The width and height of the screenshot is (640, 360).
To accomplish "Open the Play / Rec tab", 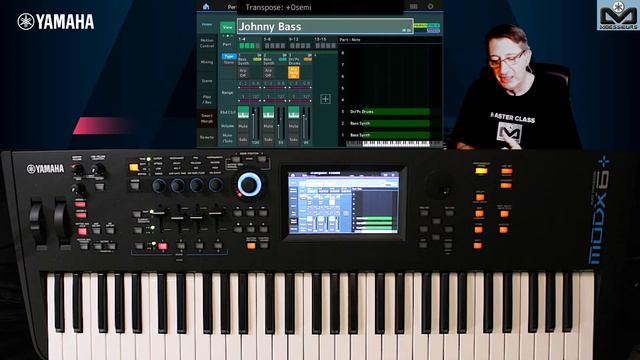I will (x=207, y=100).
